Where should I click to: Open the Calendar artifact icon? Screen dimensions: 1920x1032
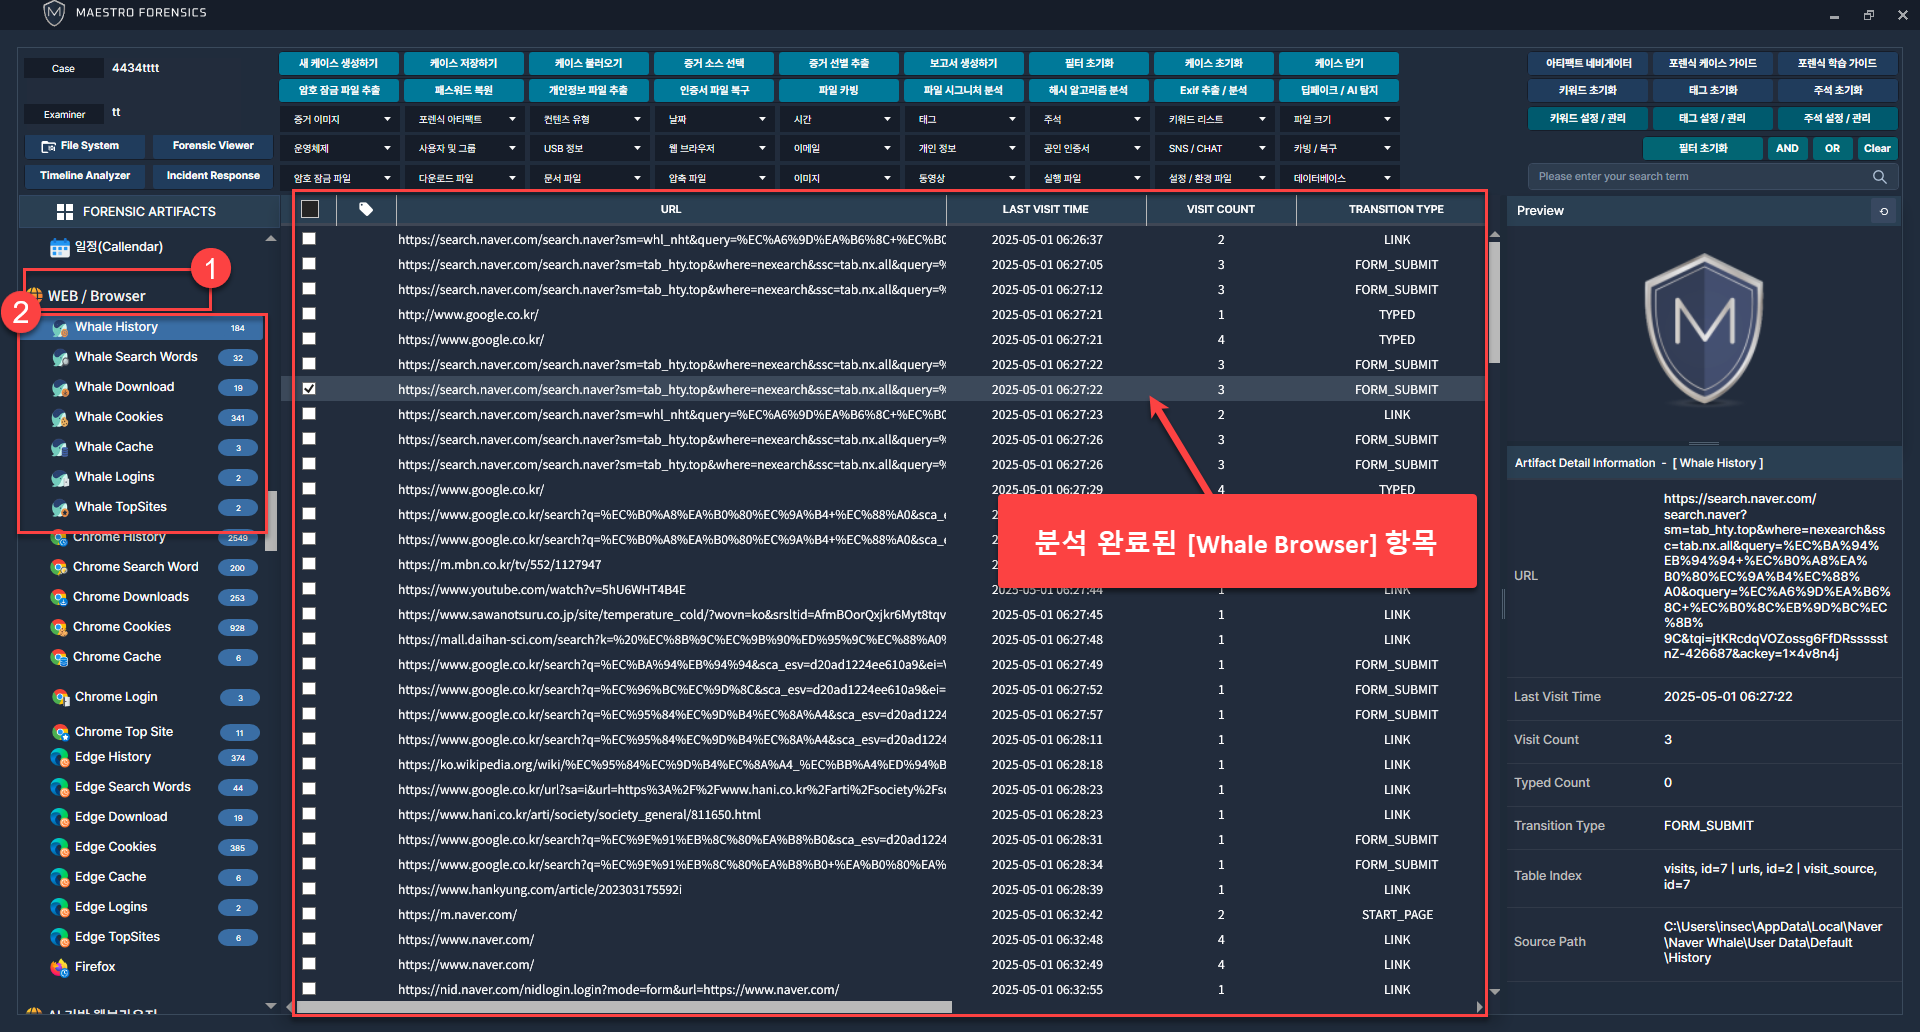pos(60,248)
